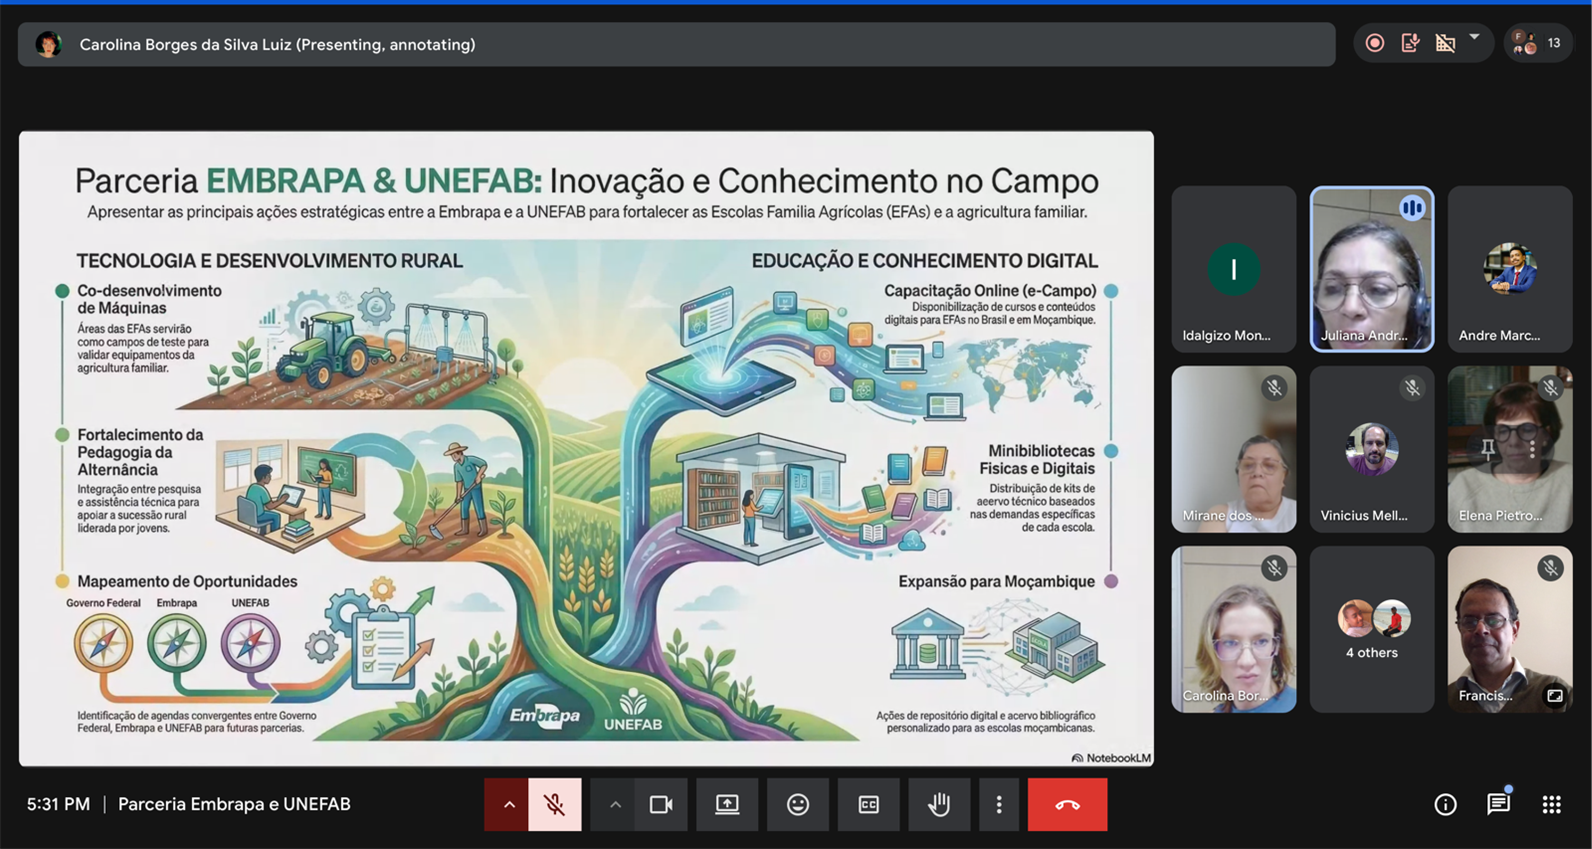This screenshot has height=849, width=1592.
Task: Turn on closed captions
Action: click(x=868, y=804)
